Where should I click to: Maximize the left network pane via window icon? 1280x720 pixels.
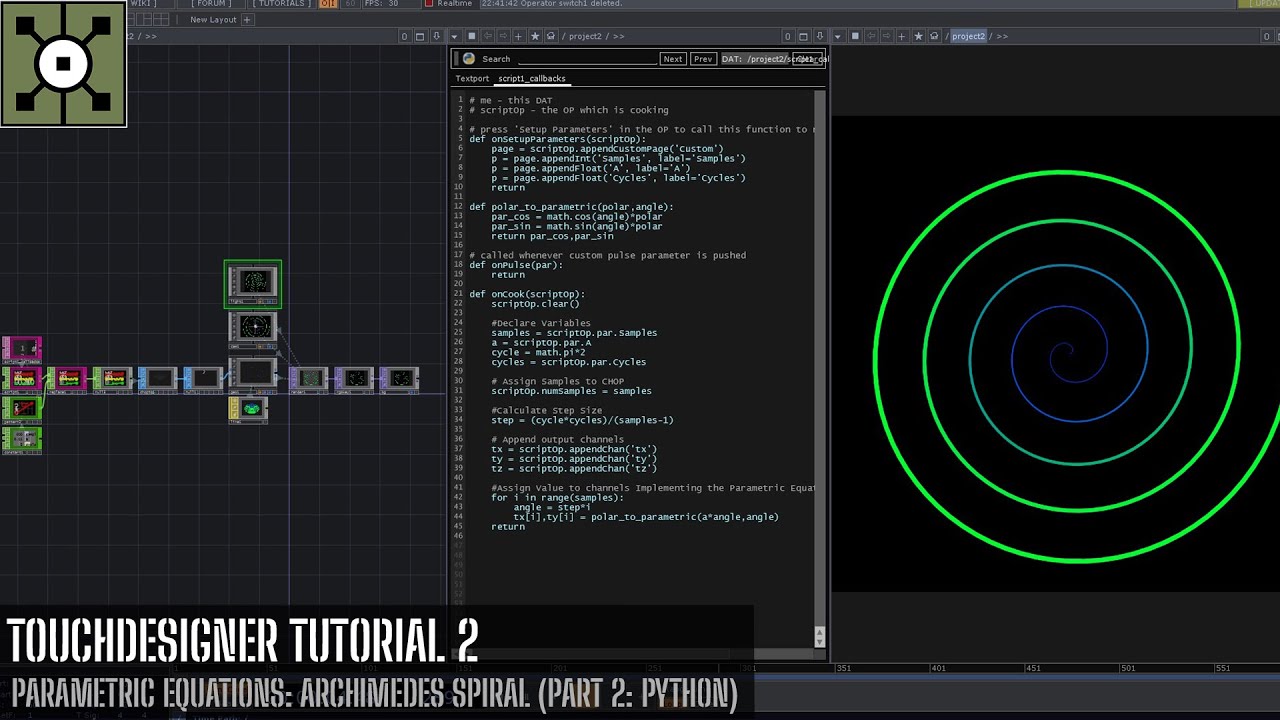[421, 36]
